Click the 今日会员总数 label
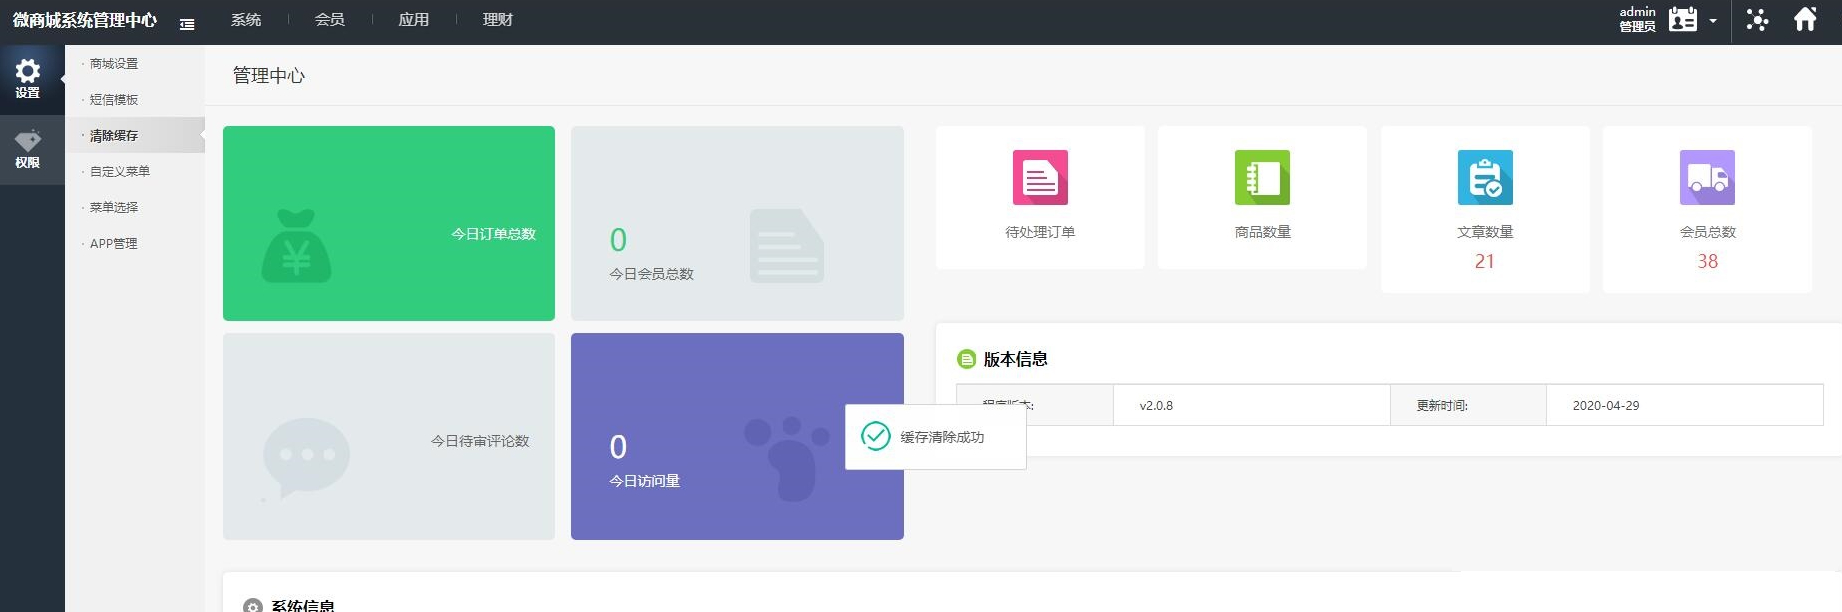 click(652, 274)
